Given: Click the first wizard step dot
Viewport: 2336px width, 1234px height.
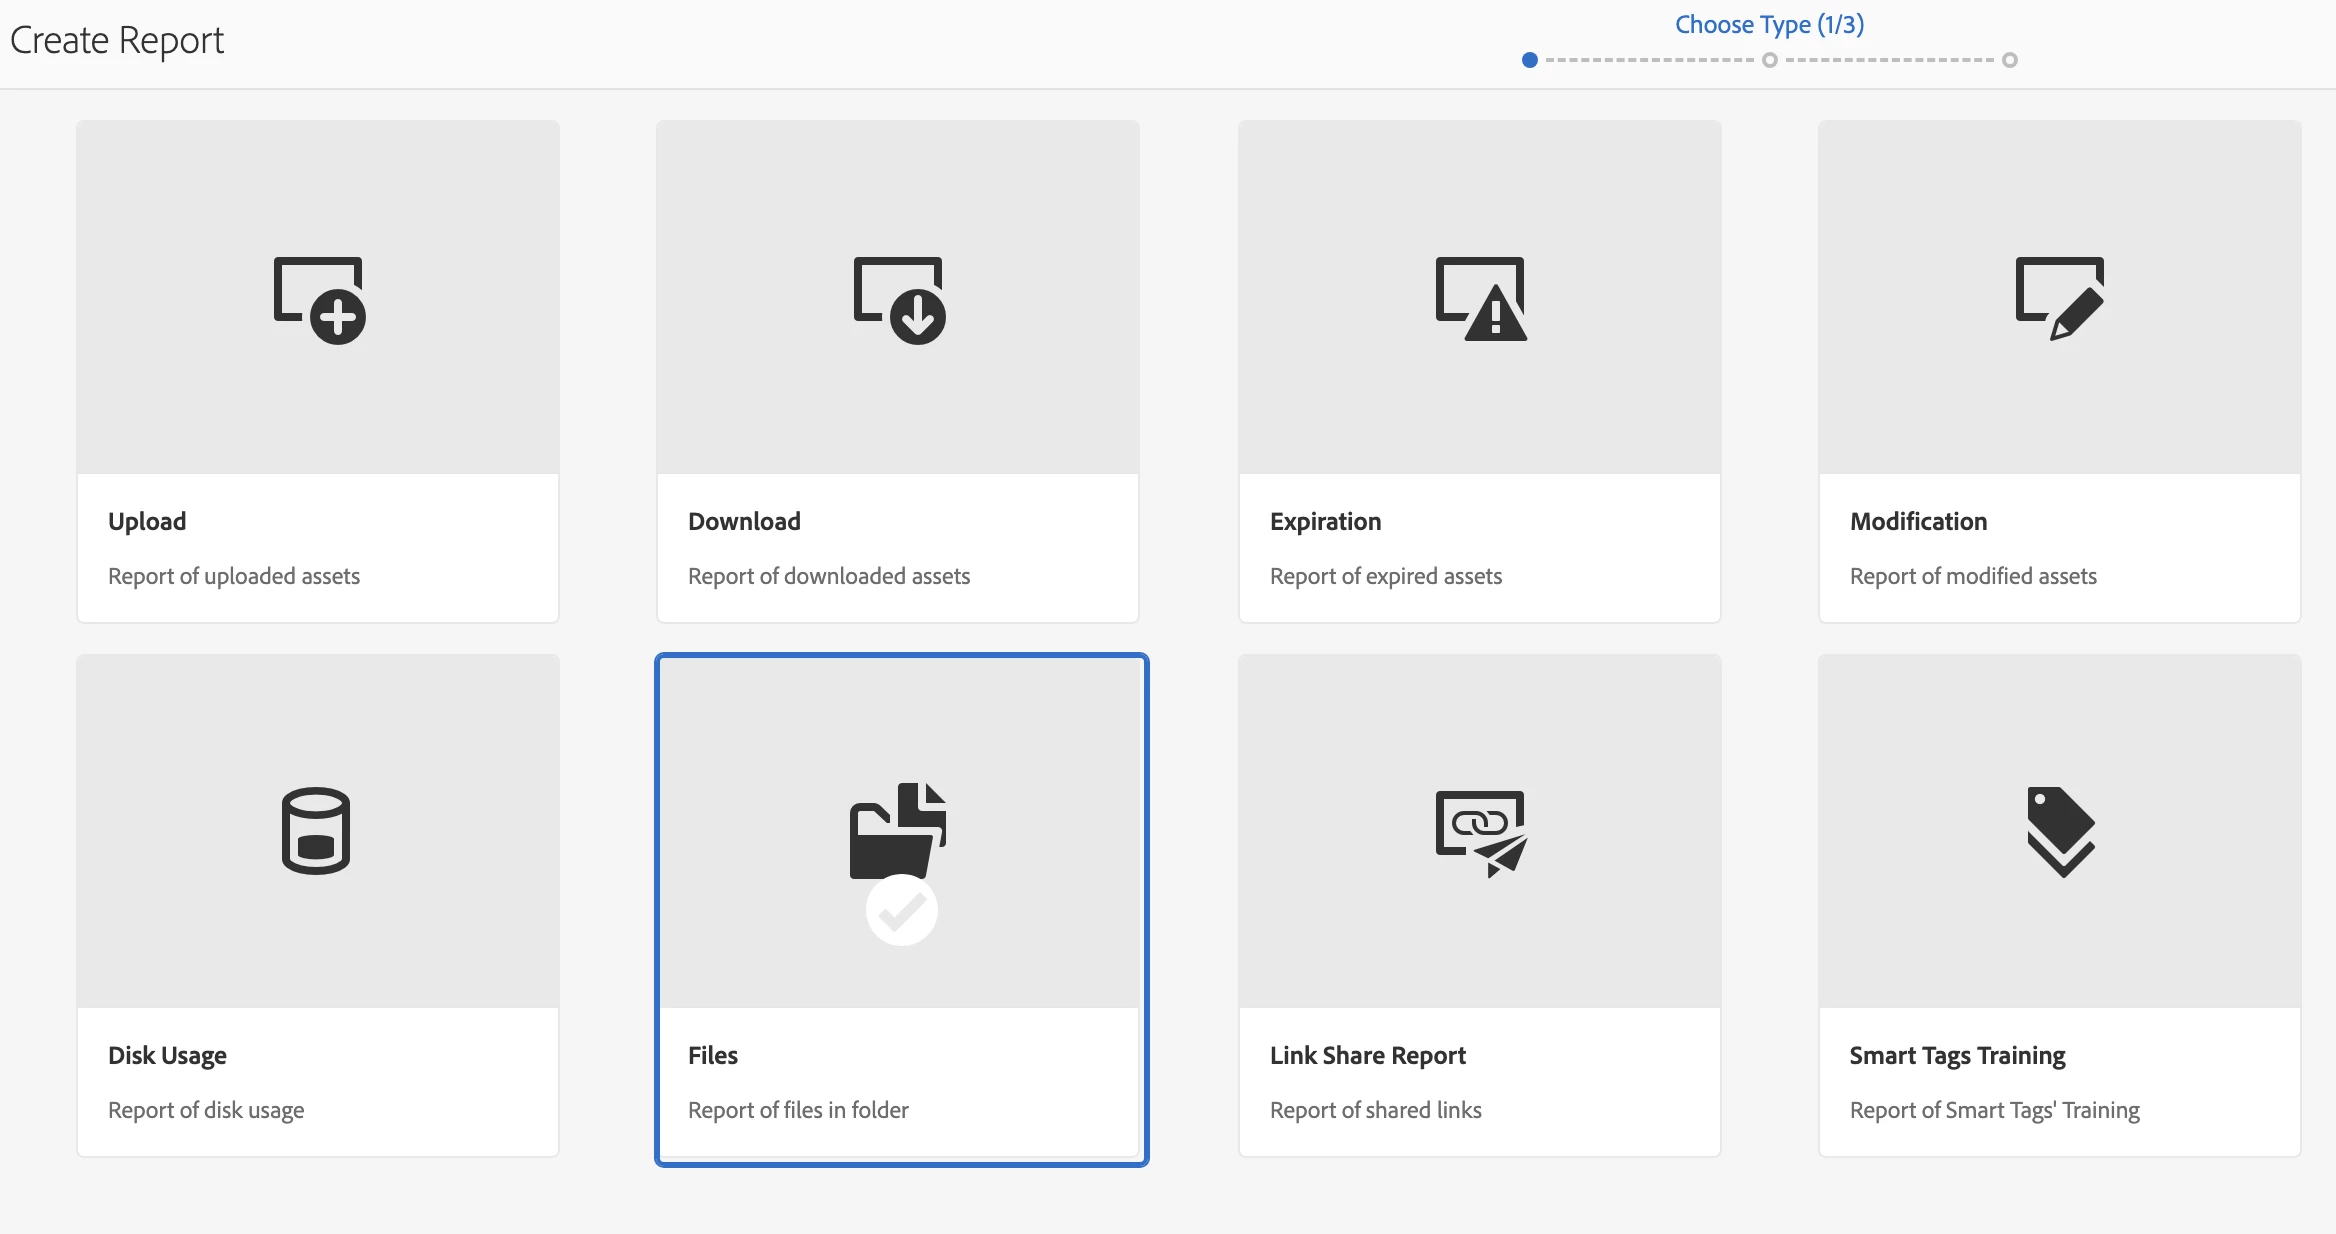Looking at the screenshot, I should click(x=1529, y=60).
